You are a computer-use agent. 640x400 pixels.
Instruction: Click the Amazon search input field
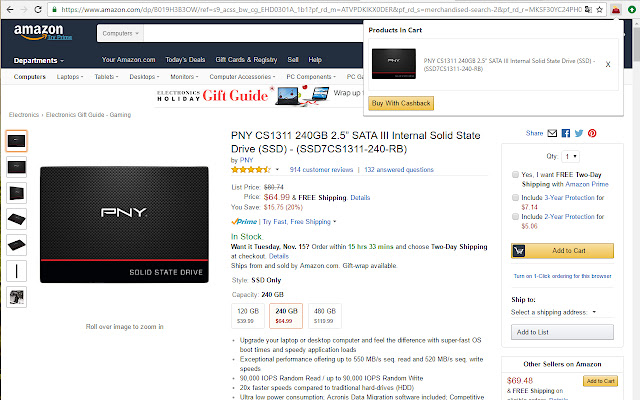click(x=253, y=33)
